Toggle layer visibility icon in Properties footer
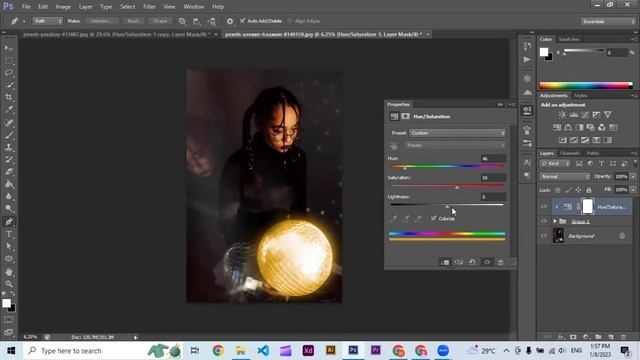The image size is (640, 360). [x=487, y=262]
